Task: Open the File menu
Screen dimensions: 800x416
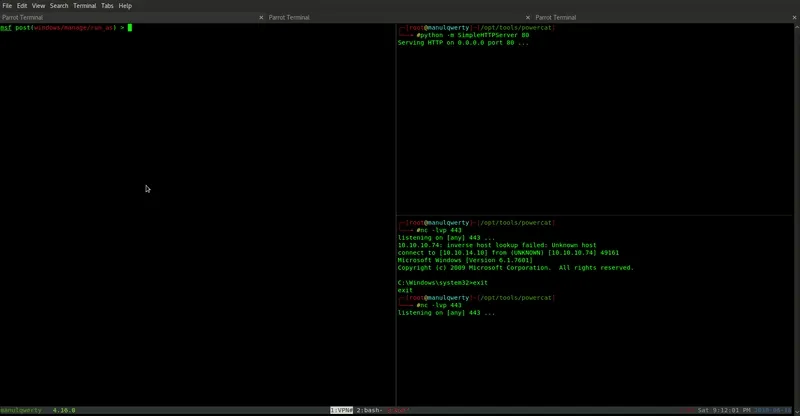Action: pos(7,6)
